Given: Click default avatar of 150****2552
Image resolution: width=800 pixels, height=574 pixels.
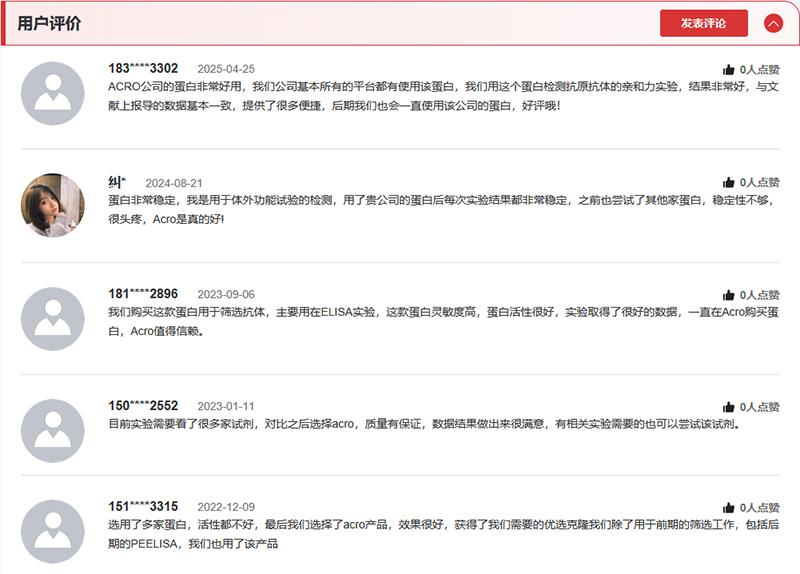Looking at the screenshot, I should click(53, 430).
